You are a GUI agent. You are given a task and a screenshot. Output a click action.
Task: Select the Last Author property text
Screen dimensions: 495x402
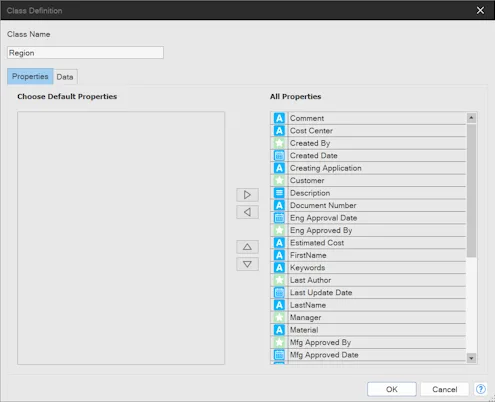click(x=310, y=280)
